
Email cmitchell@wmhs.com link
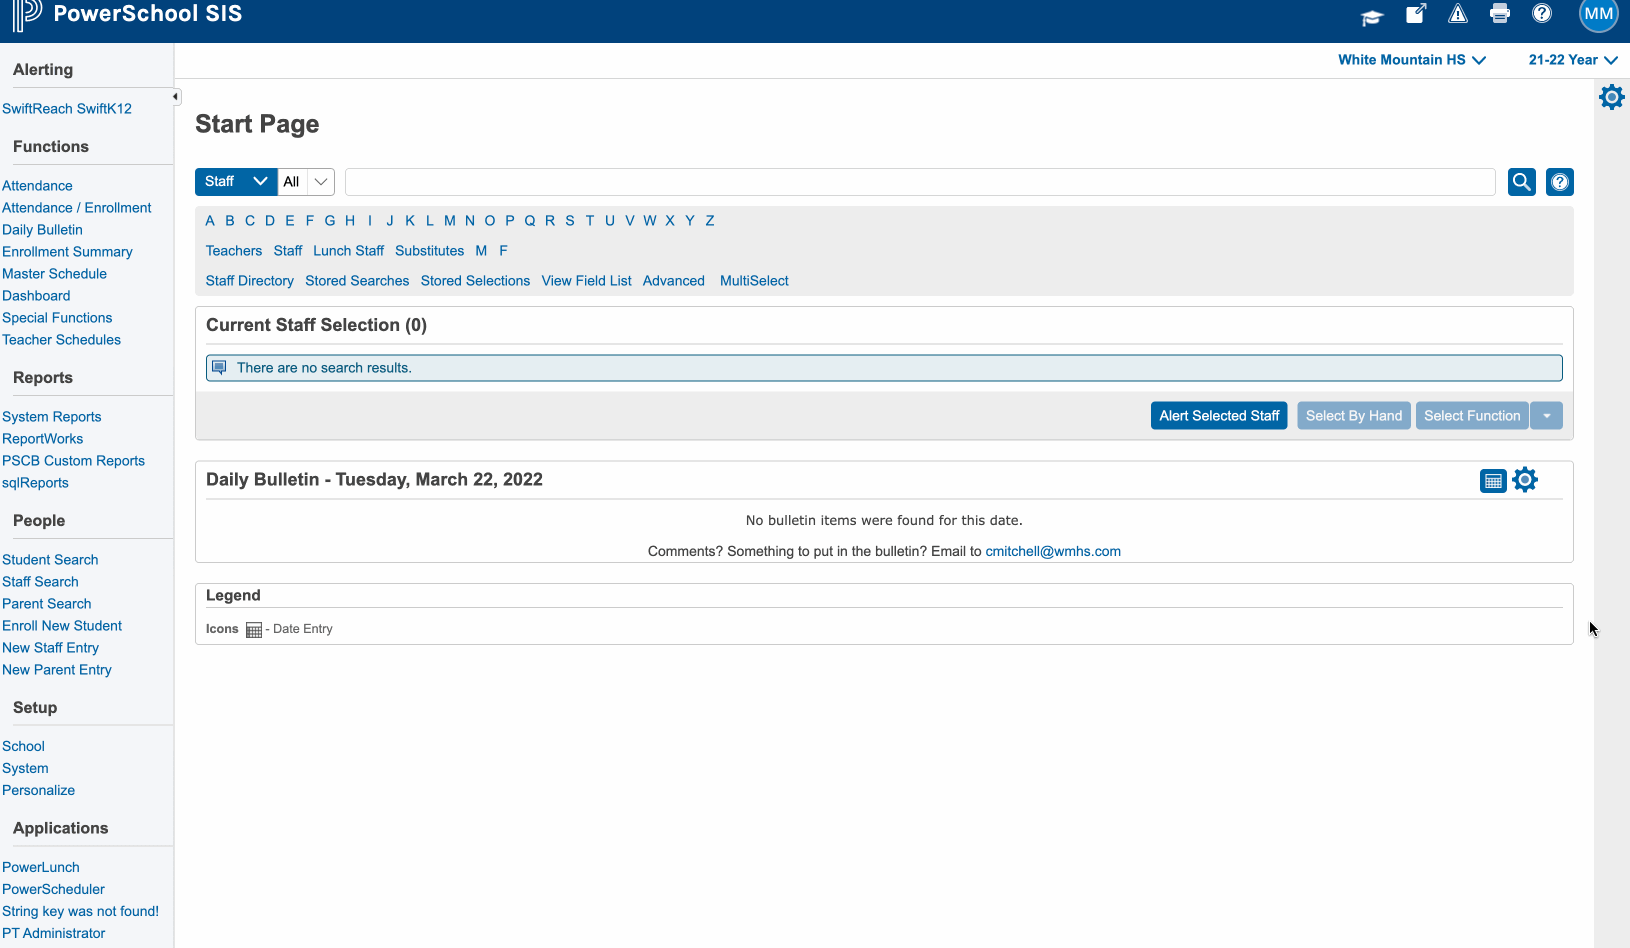(x=1053, y=551)
